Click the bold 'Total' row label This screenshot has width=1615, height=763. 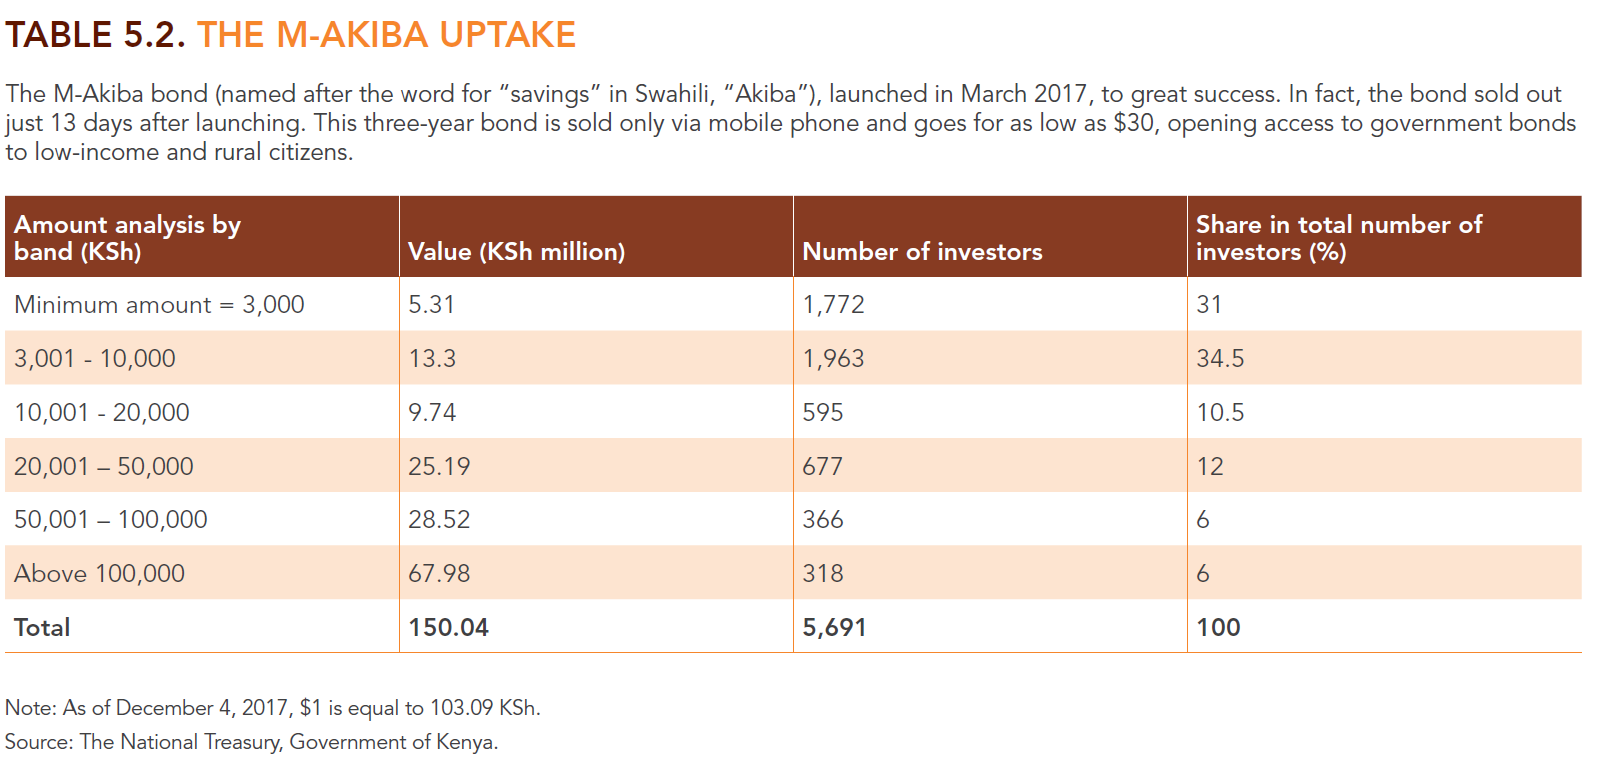tap(42, 627)
